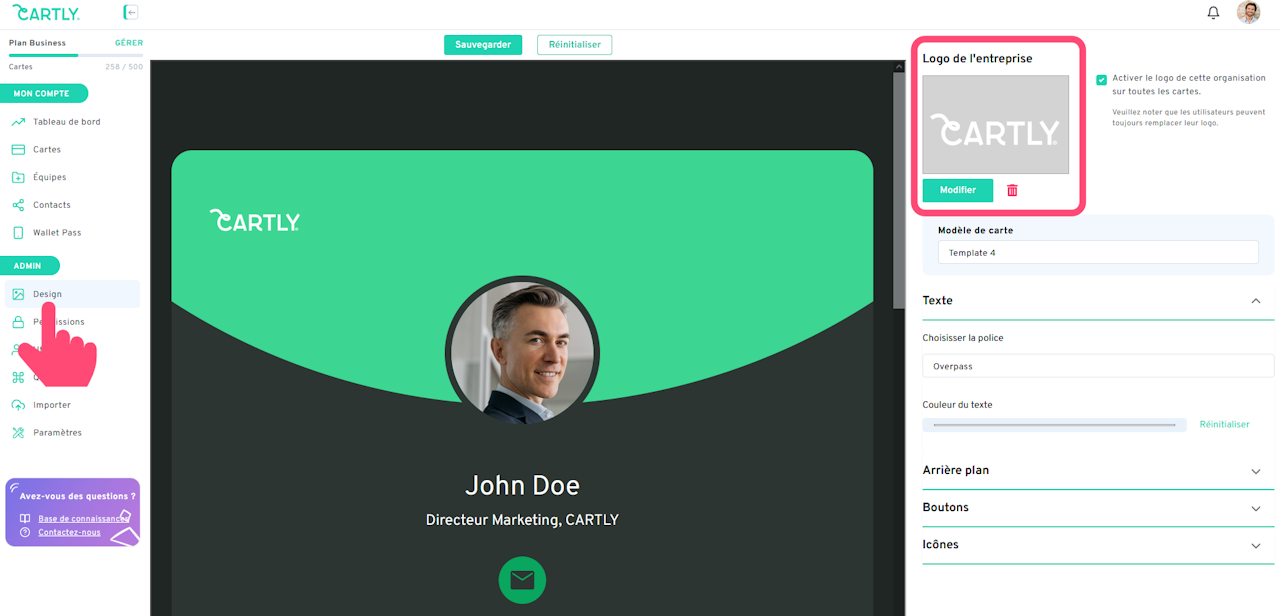Click the Cartes usage progress bar
This screenshot has width=1280, height=616.
[x=76, y=56]
